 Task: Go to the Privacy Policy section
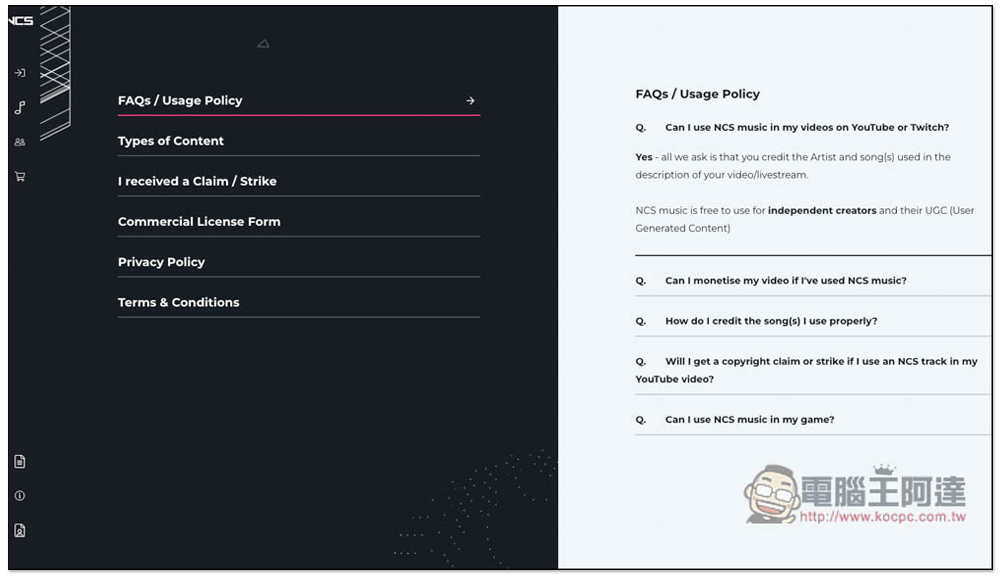298,262
